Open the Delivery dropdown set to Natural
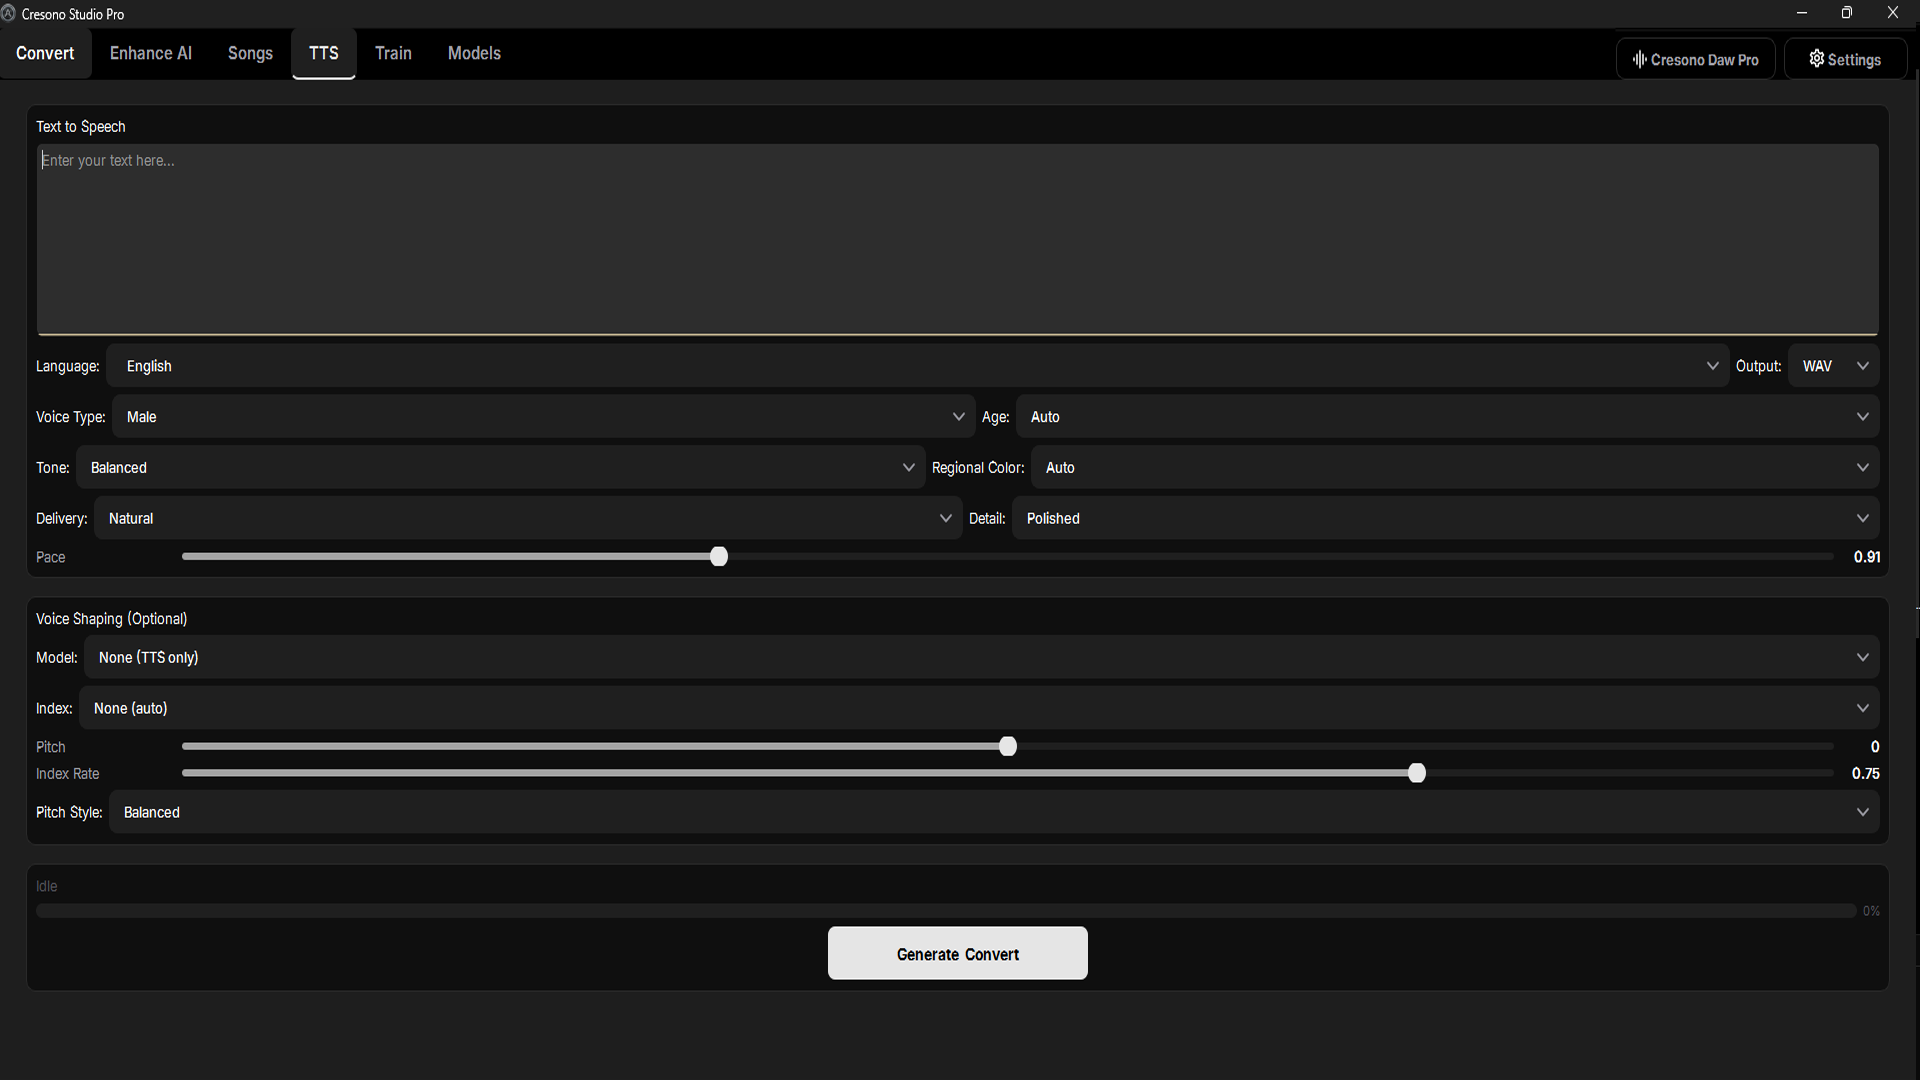 click(527, 519)
